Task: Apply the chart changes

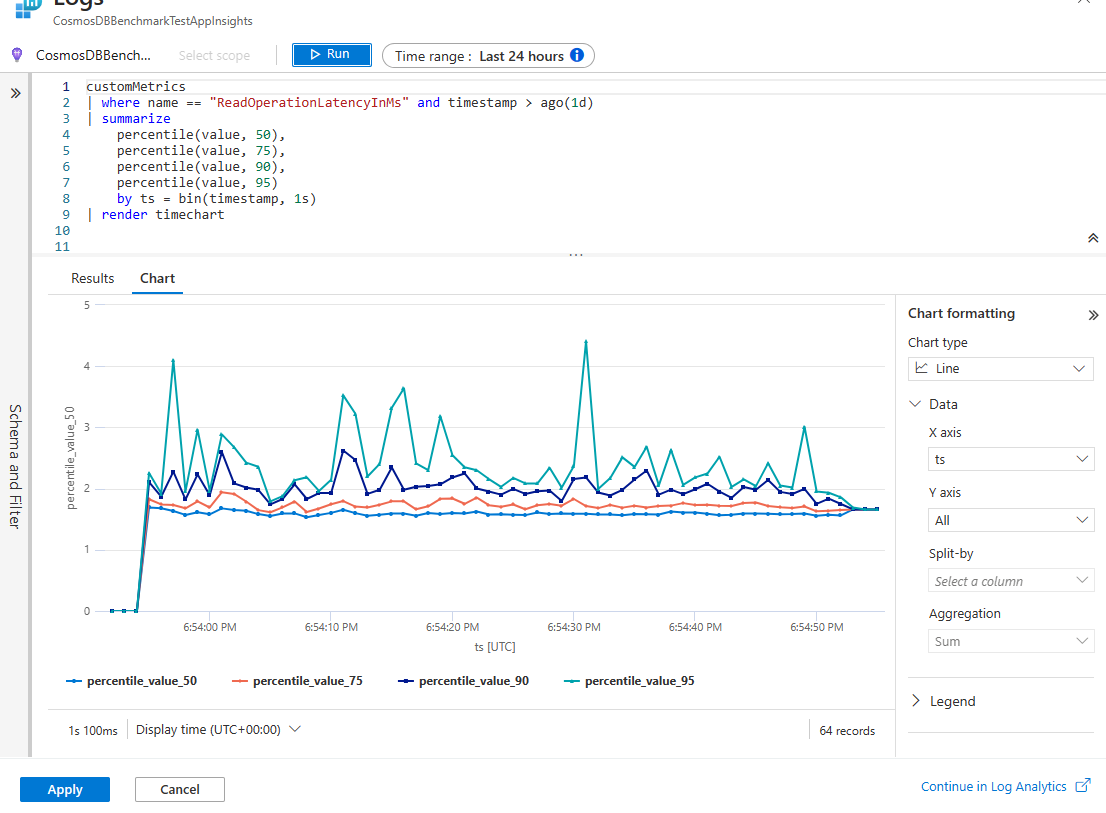Action: [65, 789]
